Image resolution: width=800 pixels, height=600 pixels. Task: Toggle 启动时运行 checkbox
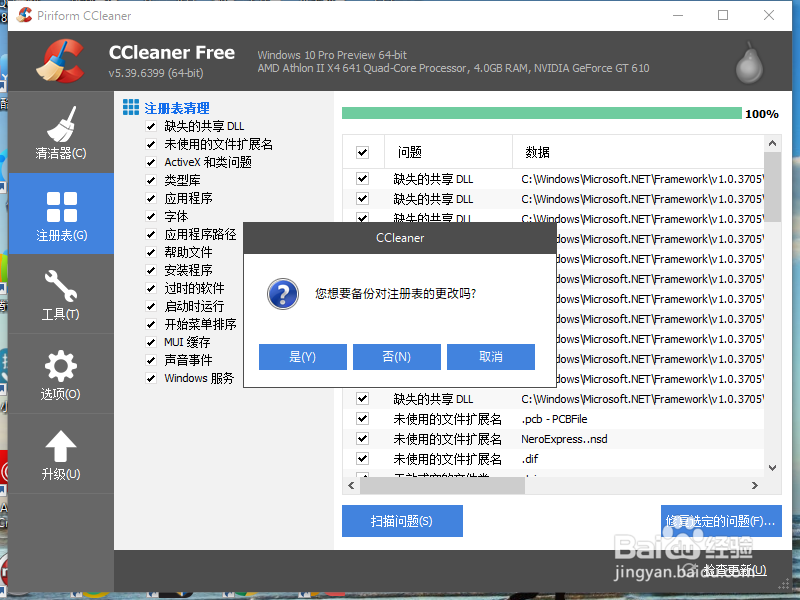(151, 306)
